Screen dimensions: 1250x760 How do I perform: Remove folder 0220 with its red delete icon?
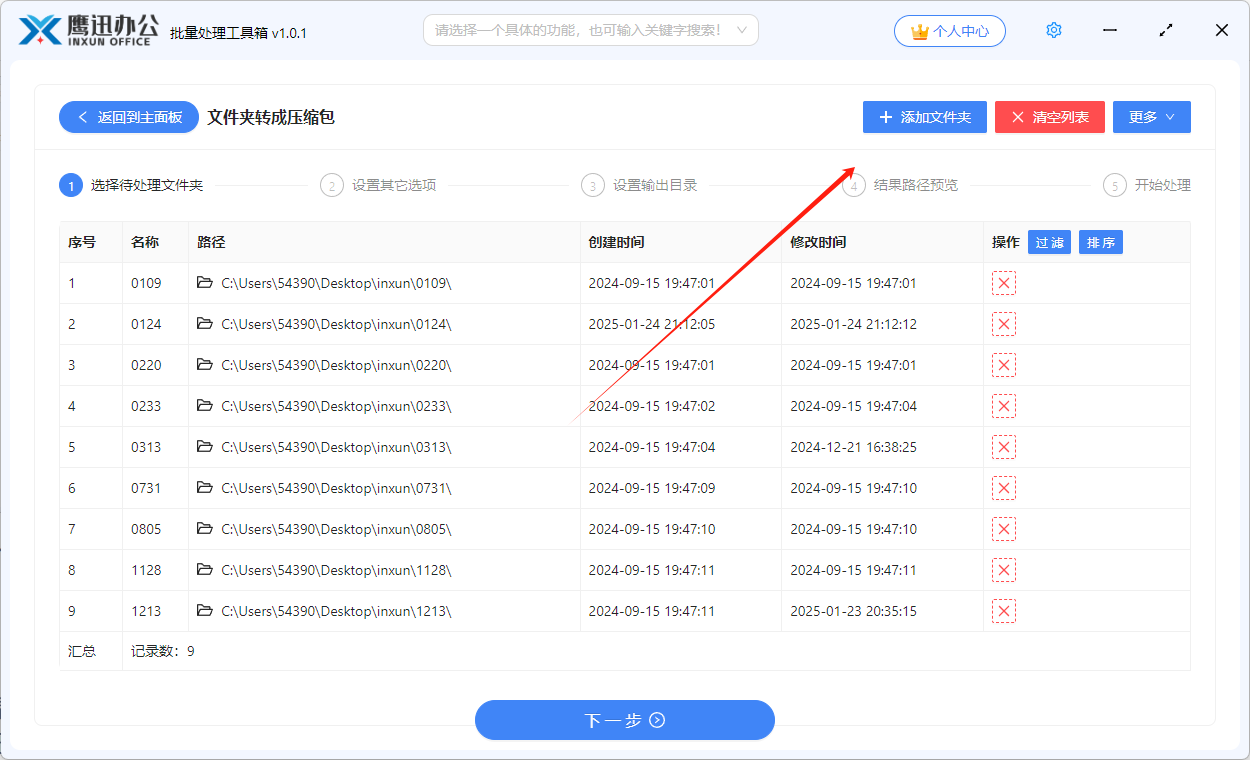[1004, 365]
